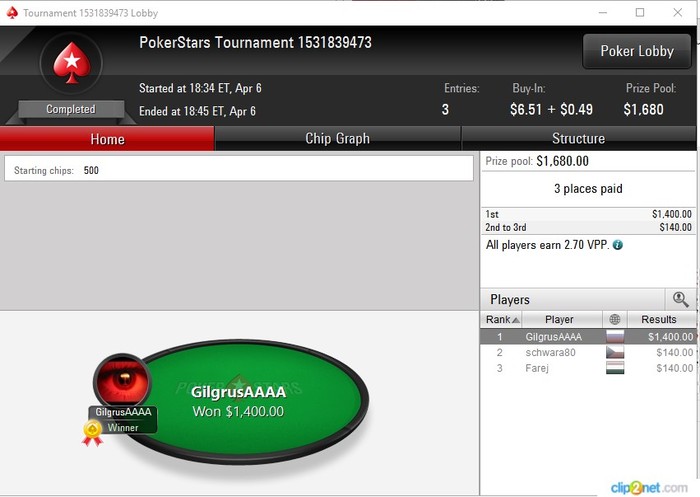Click the VPP info icon
700x497 pixels.
tap(617, 245)
